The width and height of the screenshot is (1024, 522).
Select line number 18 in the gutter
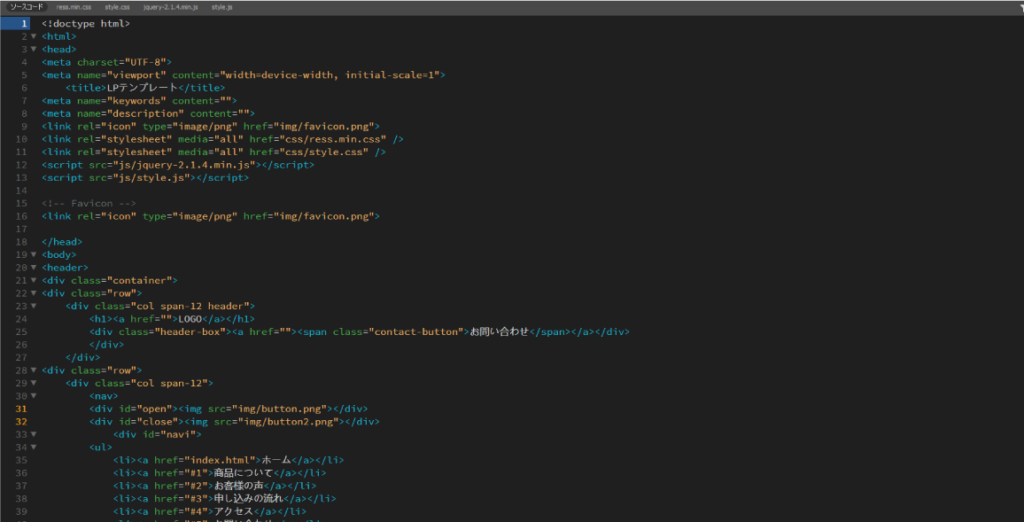(22, 242)
